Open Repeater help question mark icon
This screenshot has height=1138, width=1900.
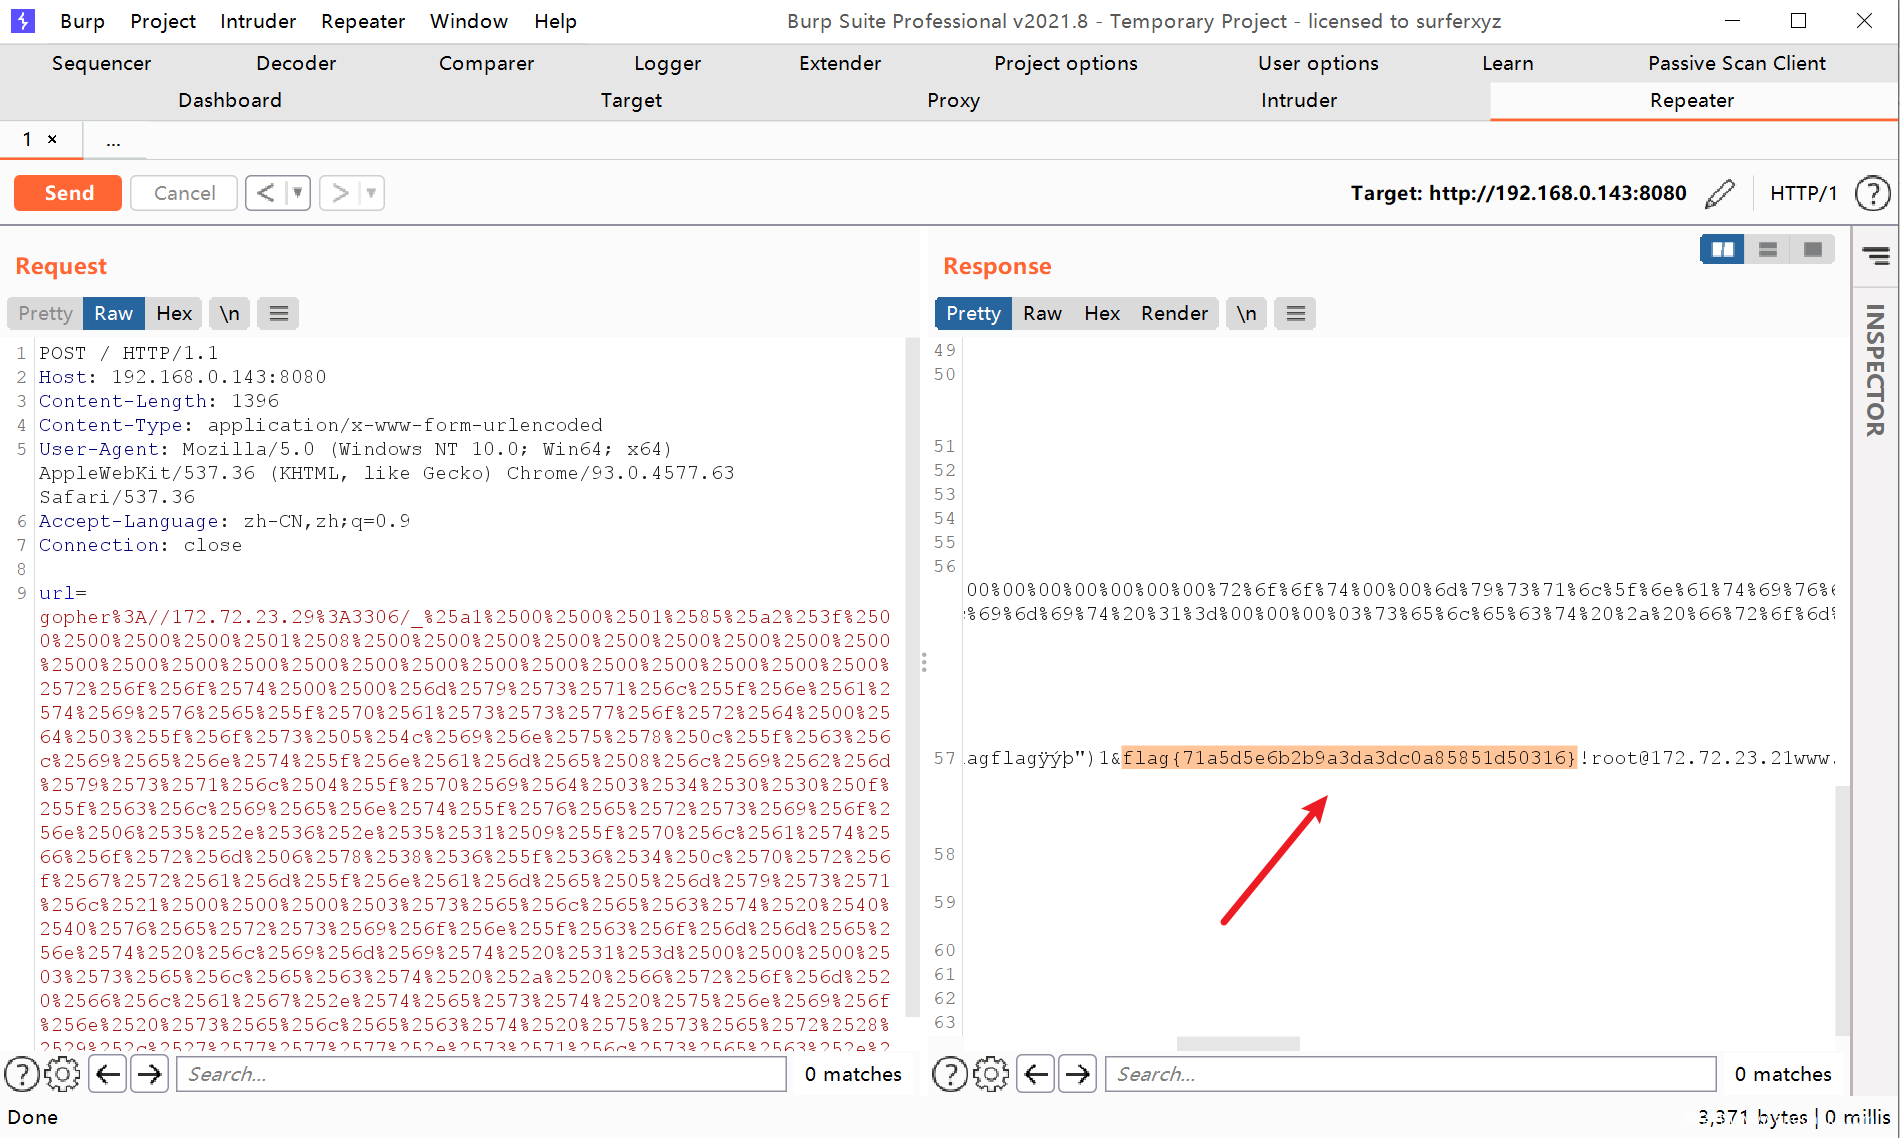point(1872,193)
